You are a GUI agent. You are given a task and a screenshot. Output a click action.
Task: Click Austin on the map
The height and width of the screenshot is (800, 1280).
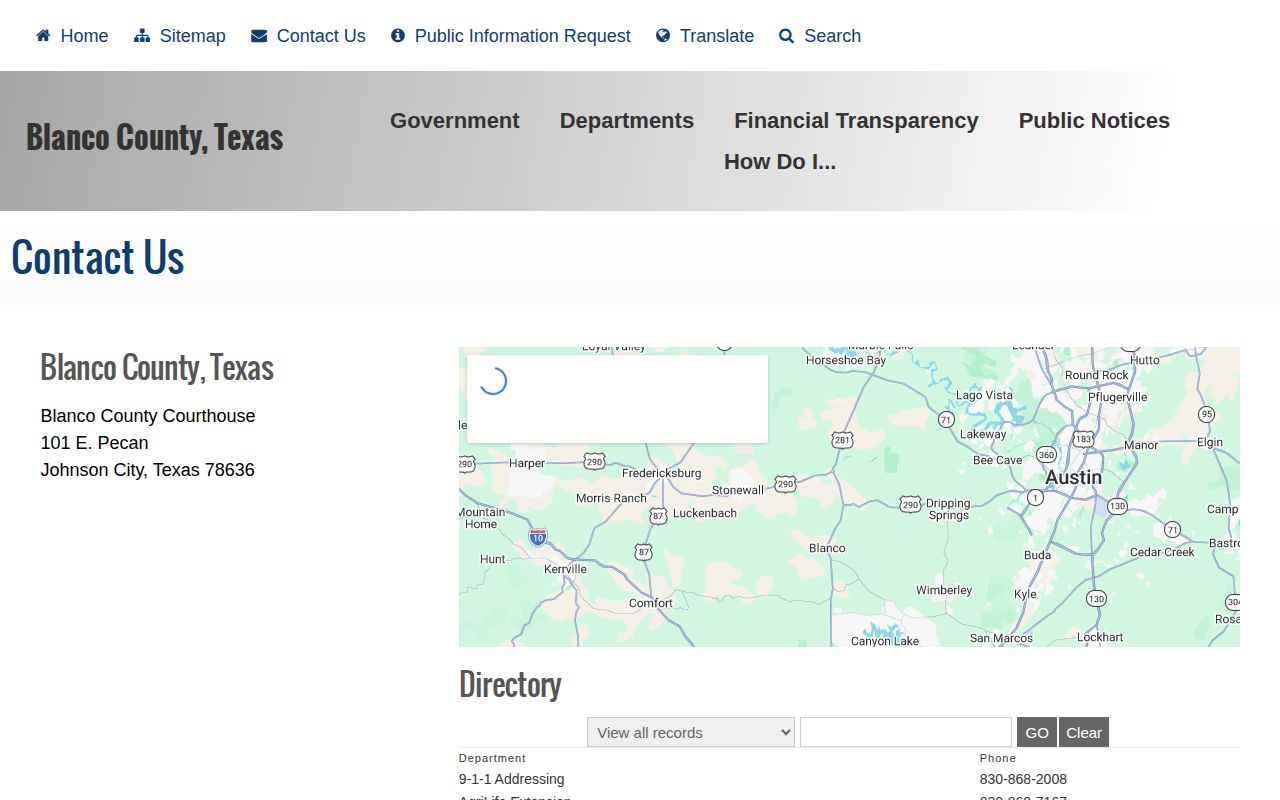pos(1073,478)
